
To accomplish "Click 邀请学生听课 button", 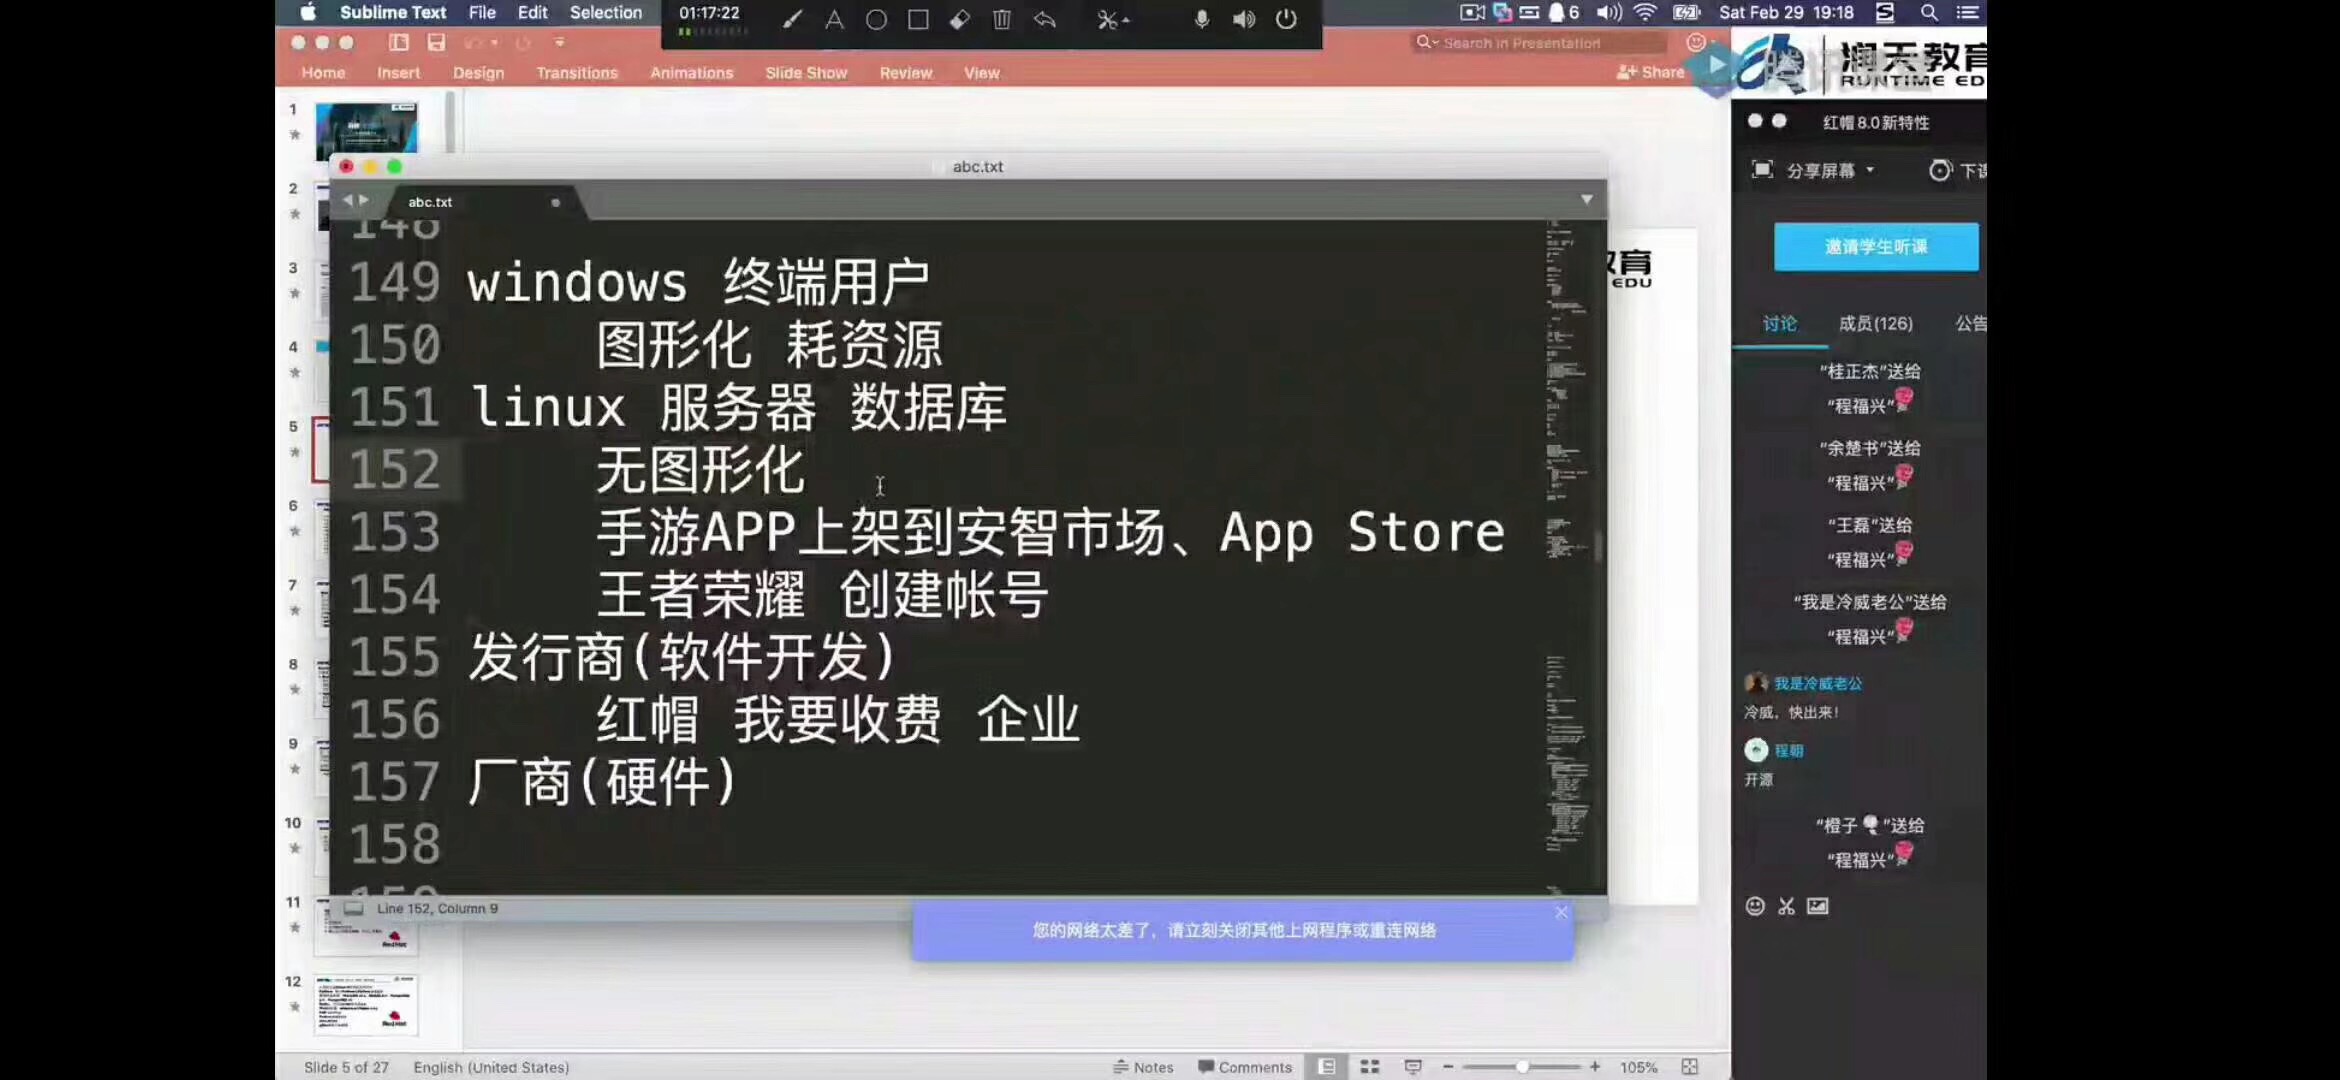I will [x=1875, y=247].
